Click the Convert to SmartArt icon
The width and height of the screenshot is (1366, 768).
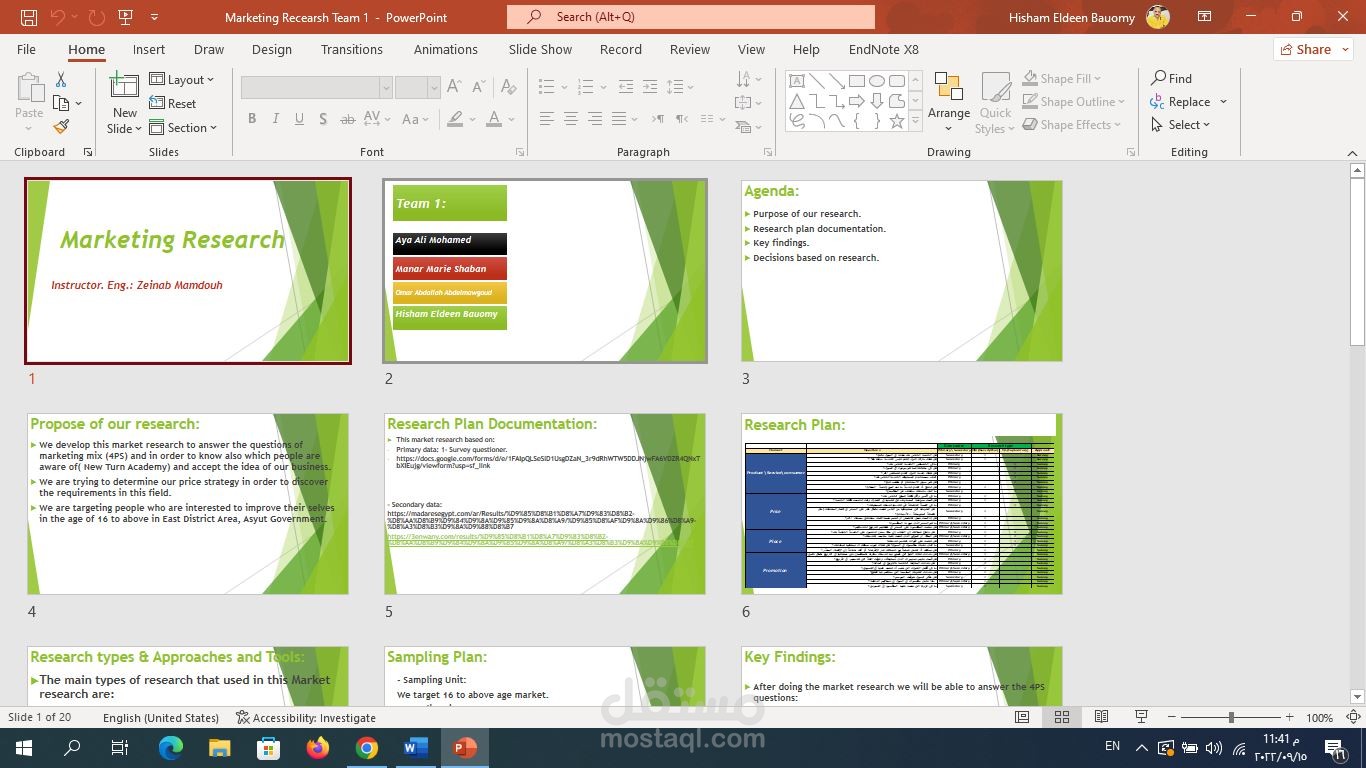coord(743,127)
